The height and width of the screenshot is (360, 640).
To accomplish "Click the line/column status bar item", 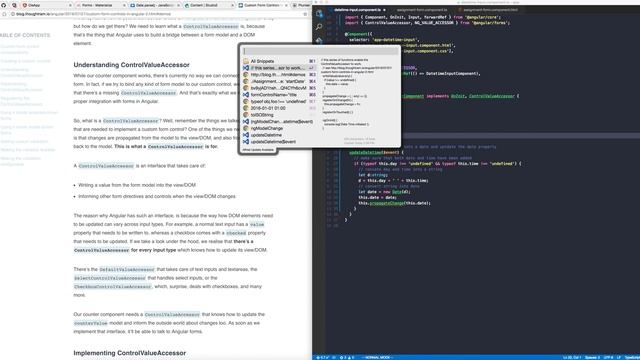I will tap(571, 358).
